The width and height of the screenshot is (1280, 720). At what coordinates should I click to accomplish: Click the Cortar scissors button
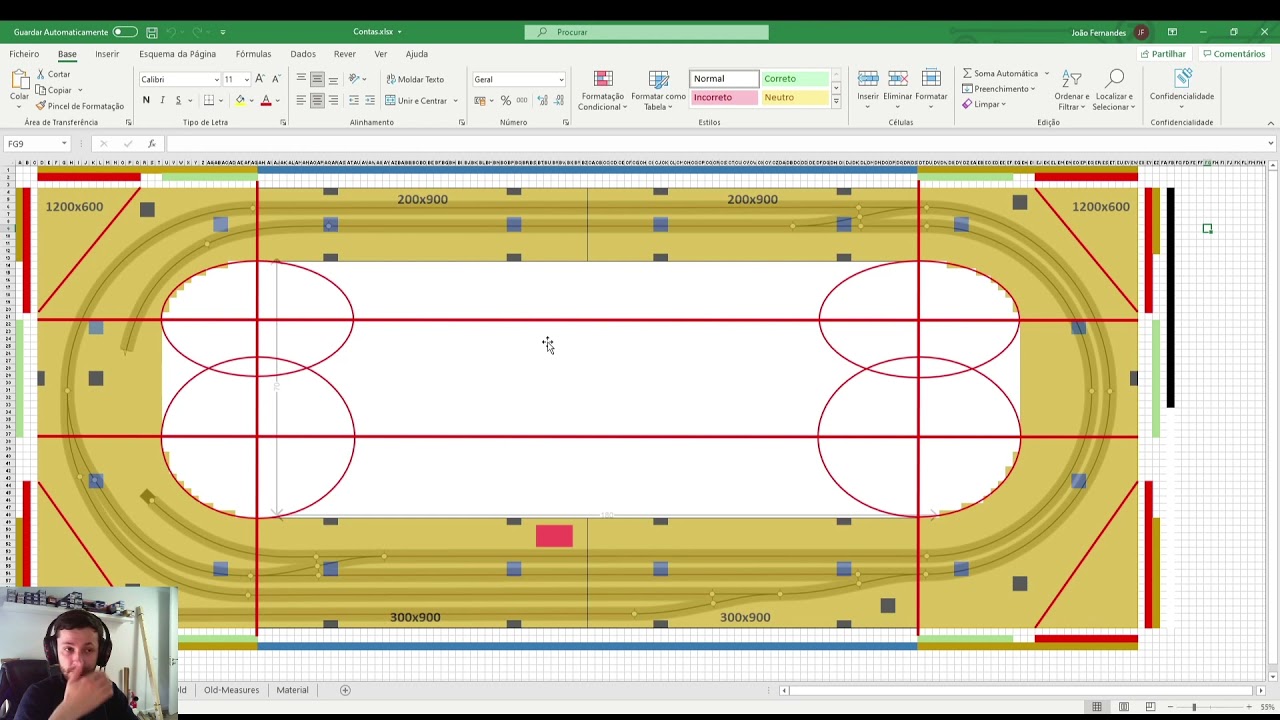(53, 74)
